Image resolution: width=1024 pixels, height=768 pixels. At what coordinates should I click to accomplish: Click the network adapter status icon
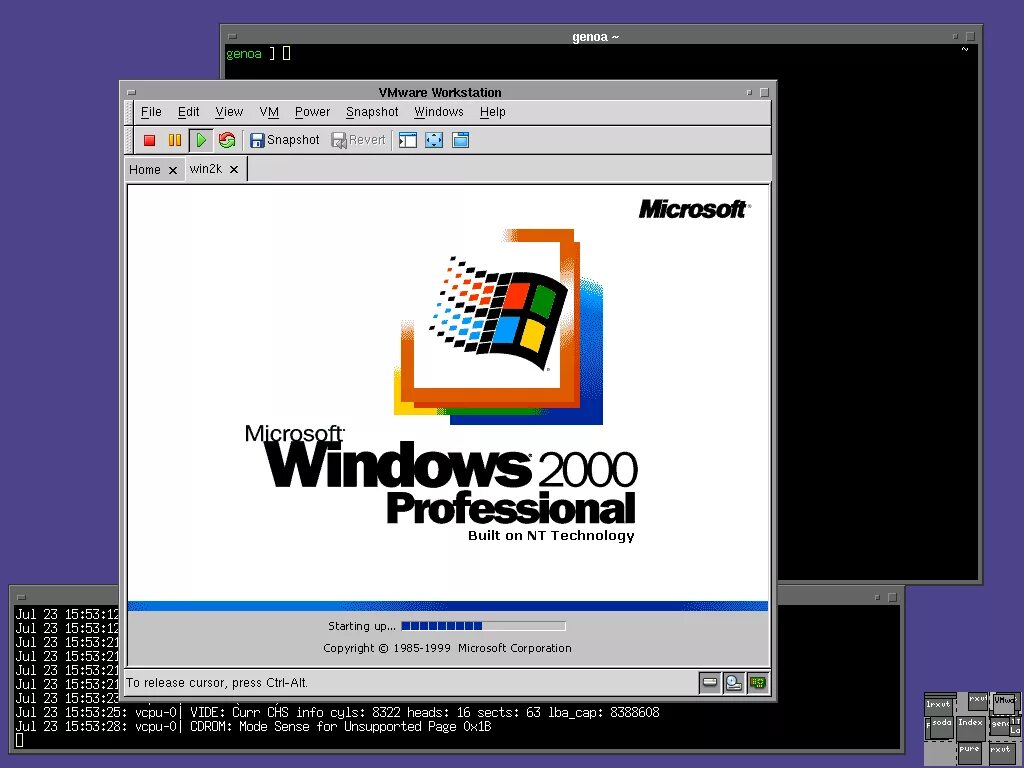[758, 683]
